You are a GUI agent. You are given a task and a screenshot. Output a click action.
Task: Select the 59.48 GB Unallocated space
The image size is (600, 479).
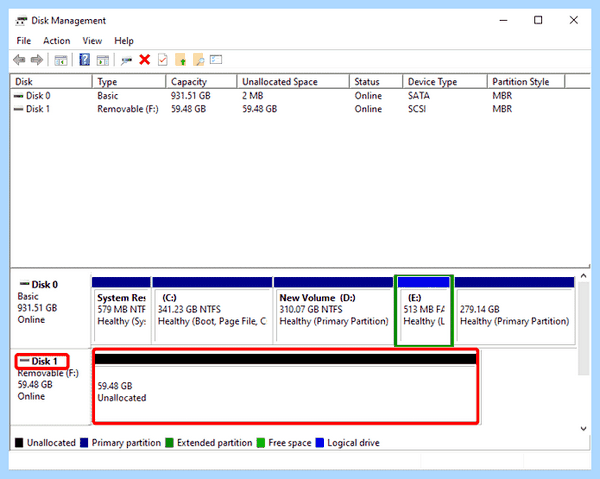285,386
